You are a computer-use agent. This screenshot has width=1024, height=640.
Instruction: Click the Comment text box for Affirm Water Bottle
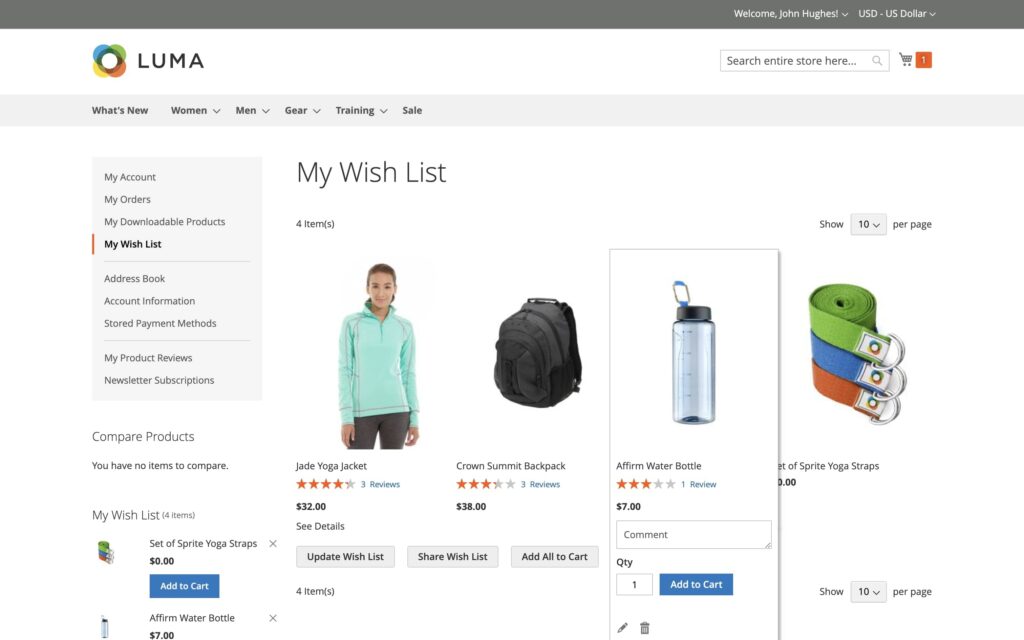coord(694,534)
